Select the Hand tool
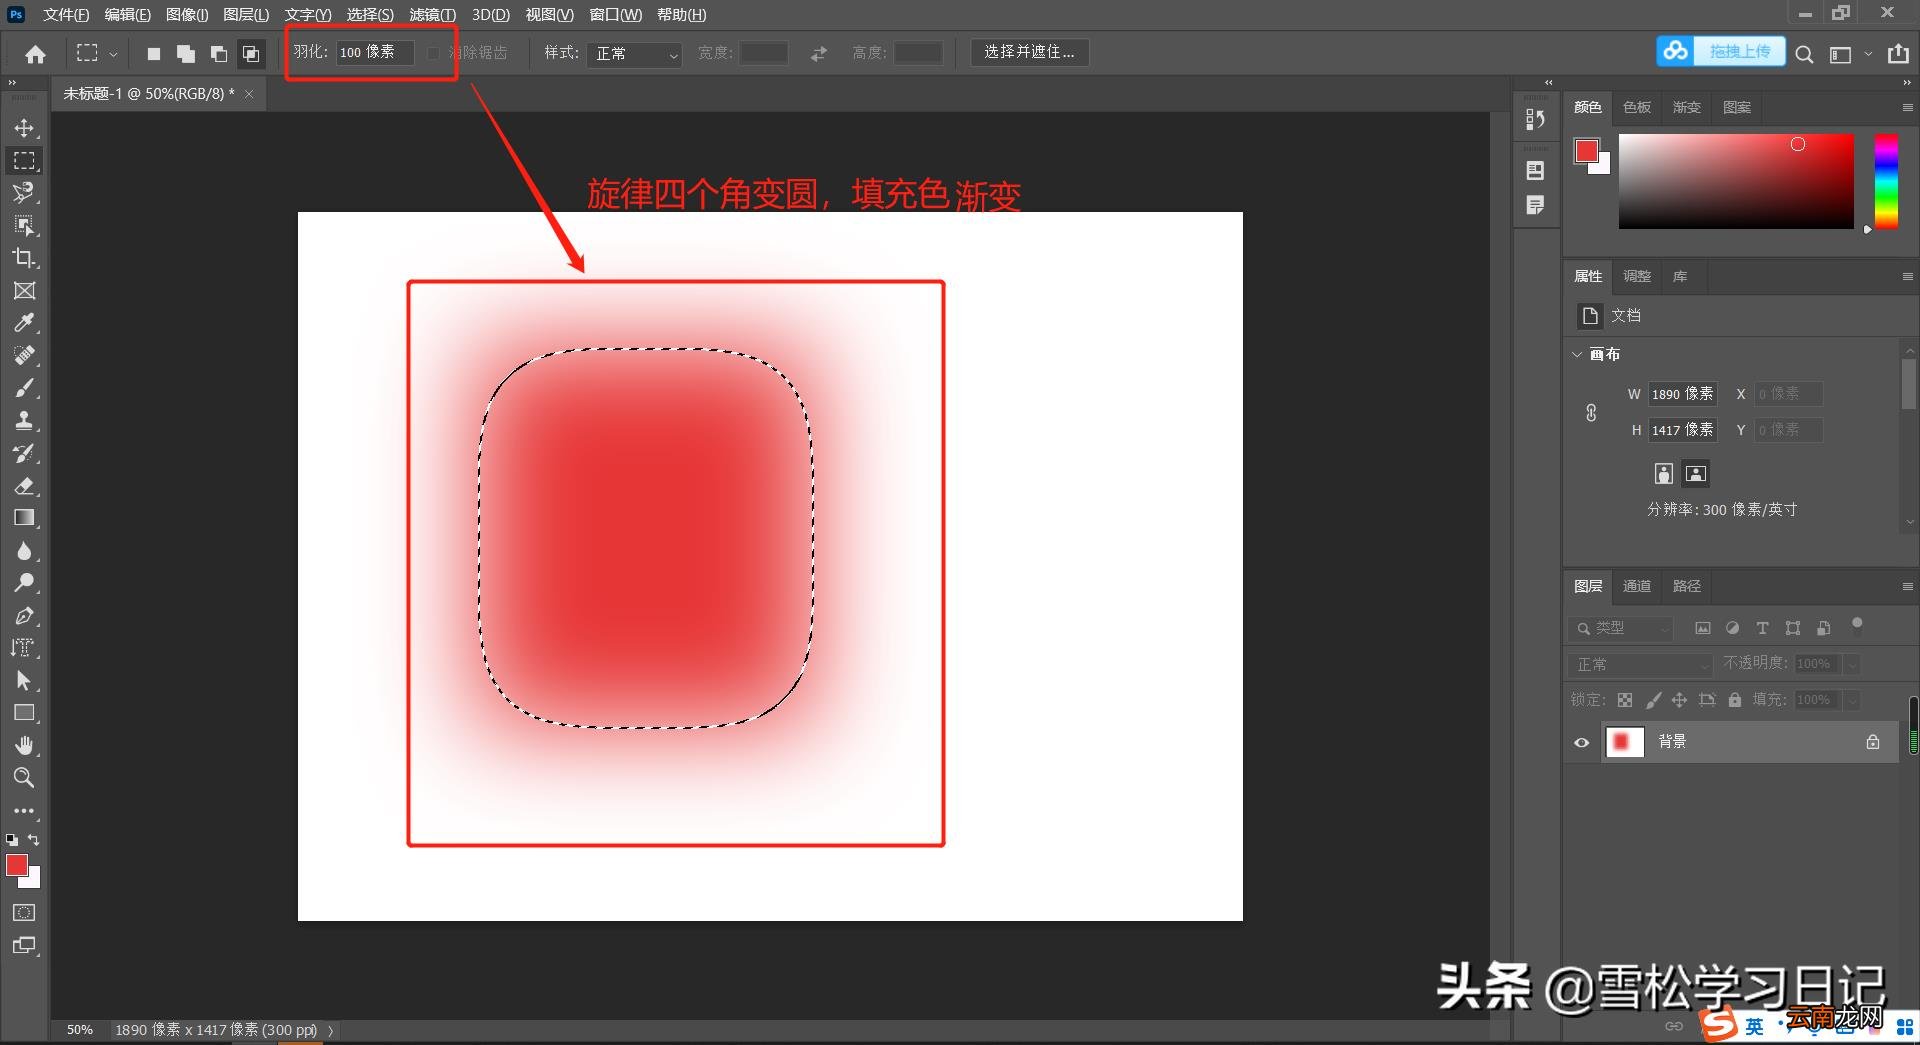 point(24,745)
